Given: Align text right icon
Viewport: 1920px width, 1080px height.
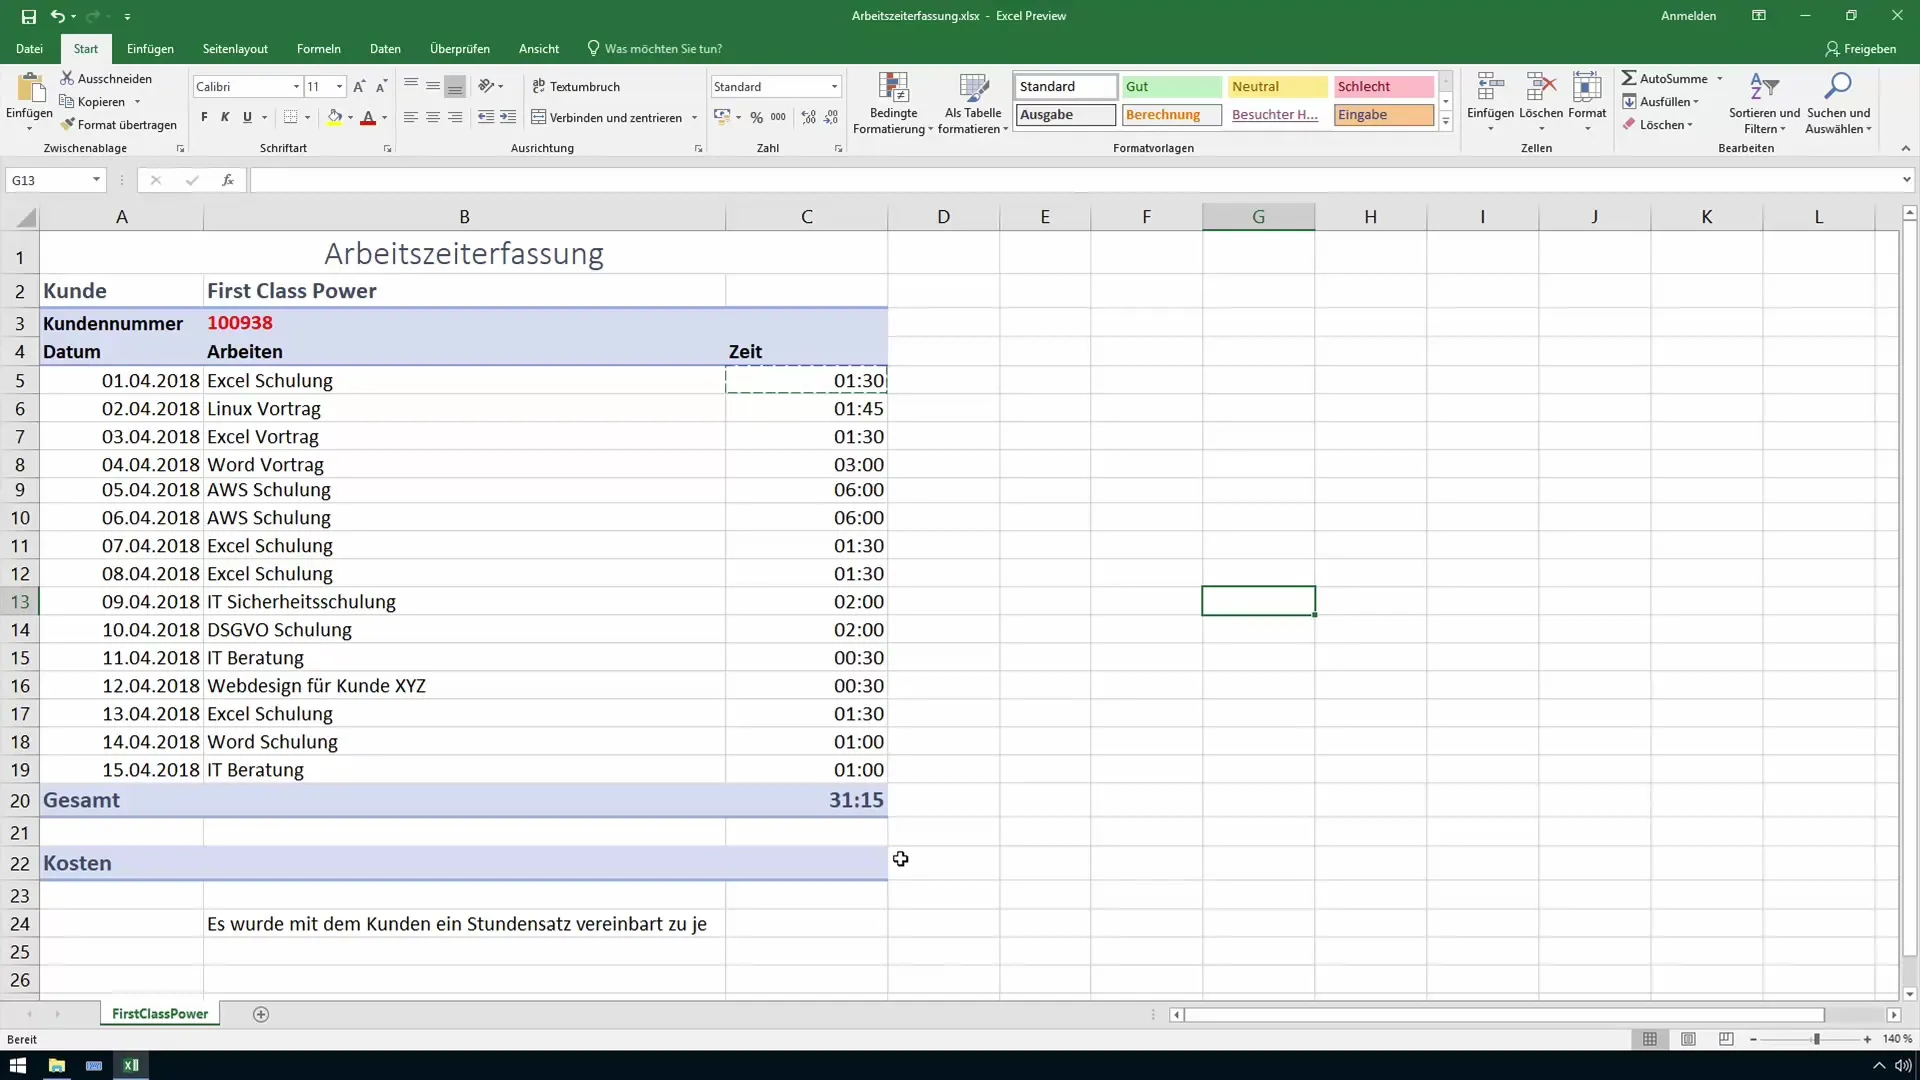Looking at the screenshot, I should (455, 118).
